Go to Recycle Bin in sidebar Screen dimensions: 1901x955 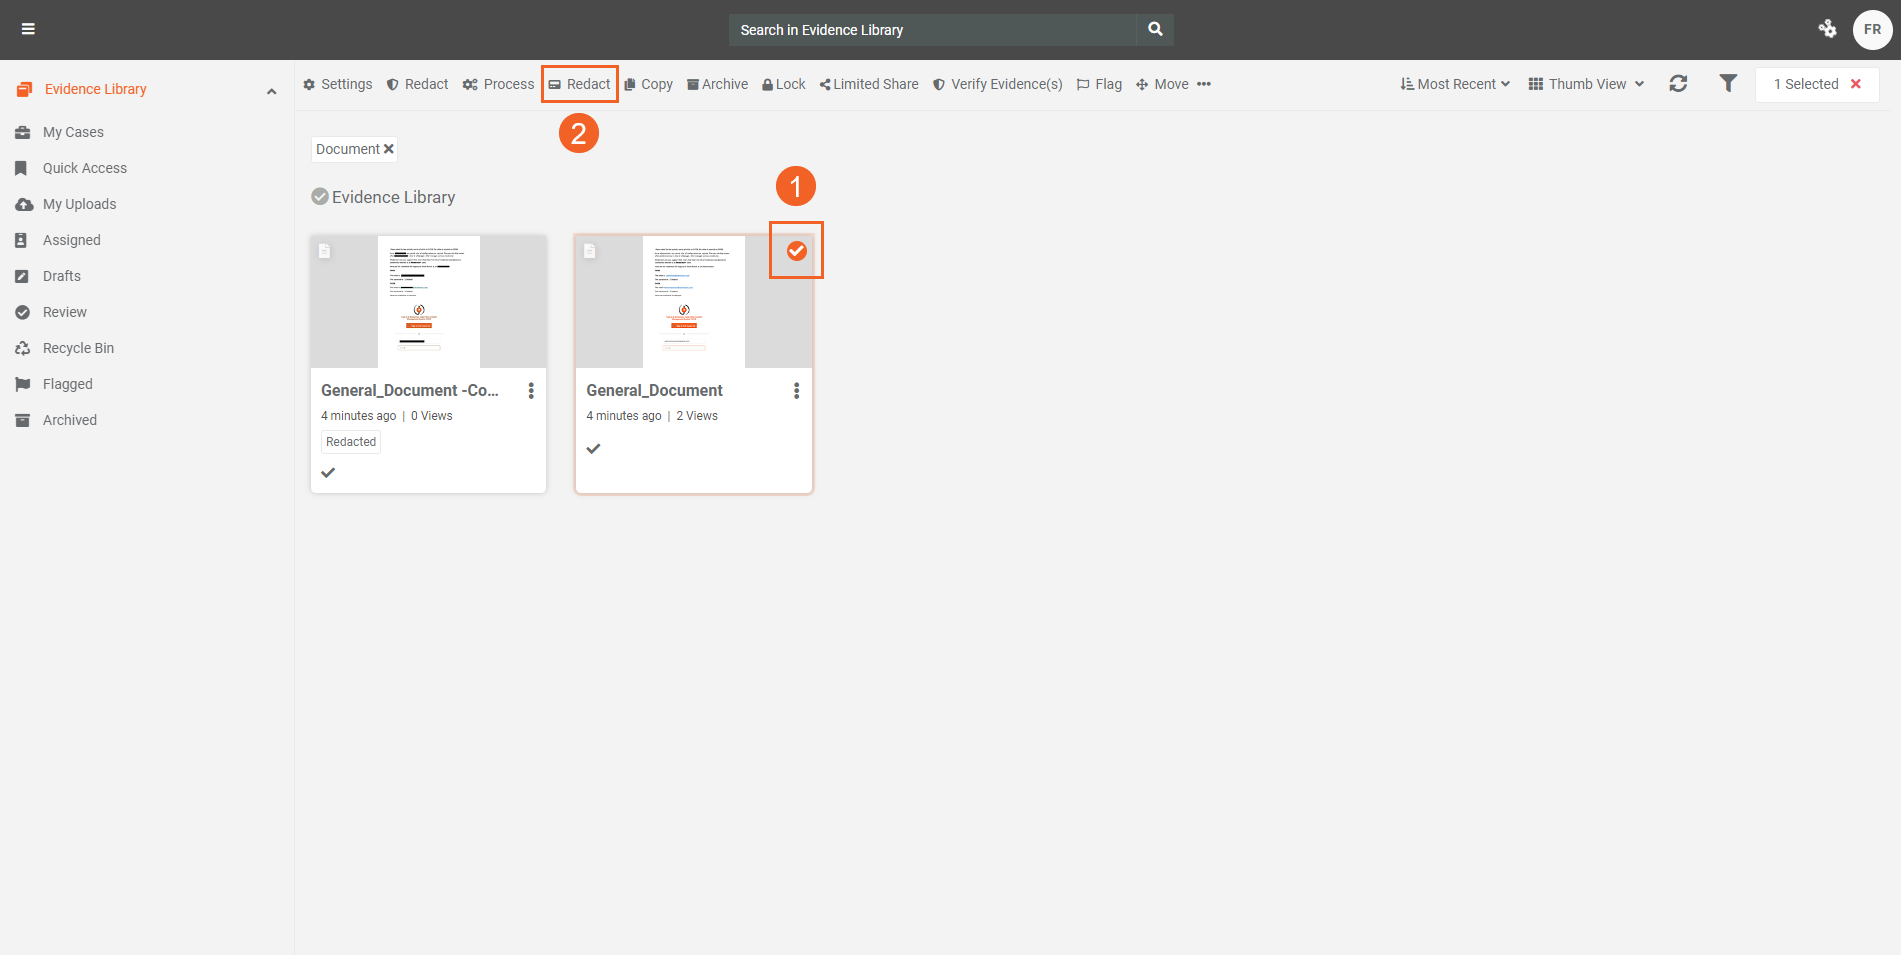78,348
